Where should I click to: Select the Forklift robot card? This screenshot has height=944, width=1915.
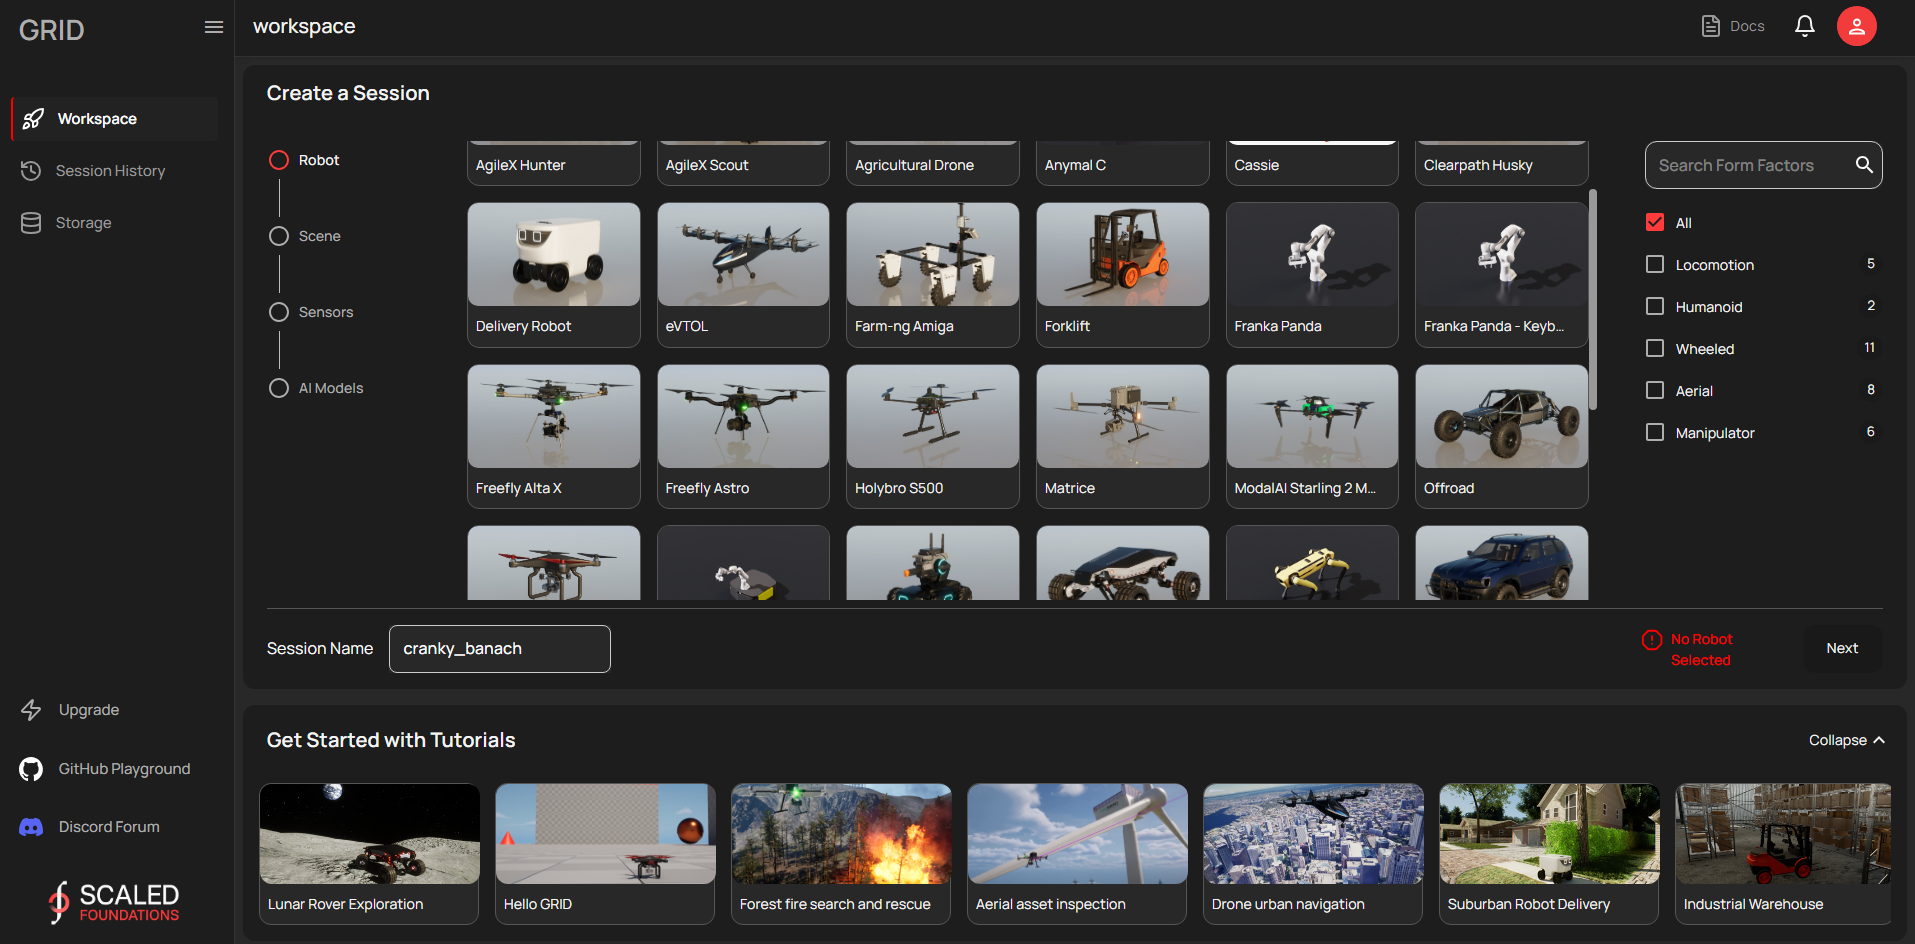(1123, 275)
